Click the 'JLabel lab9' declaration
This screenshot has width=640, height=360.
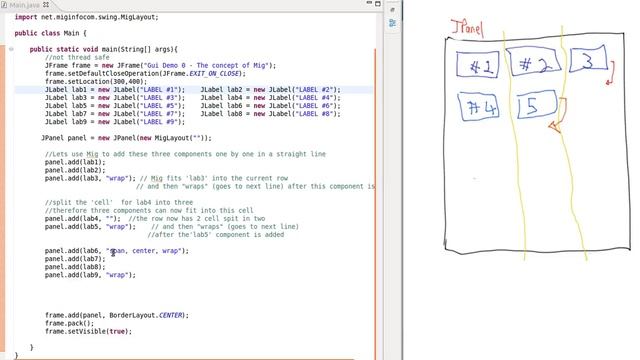tap(115, 122)
